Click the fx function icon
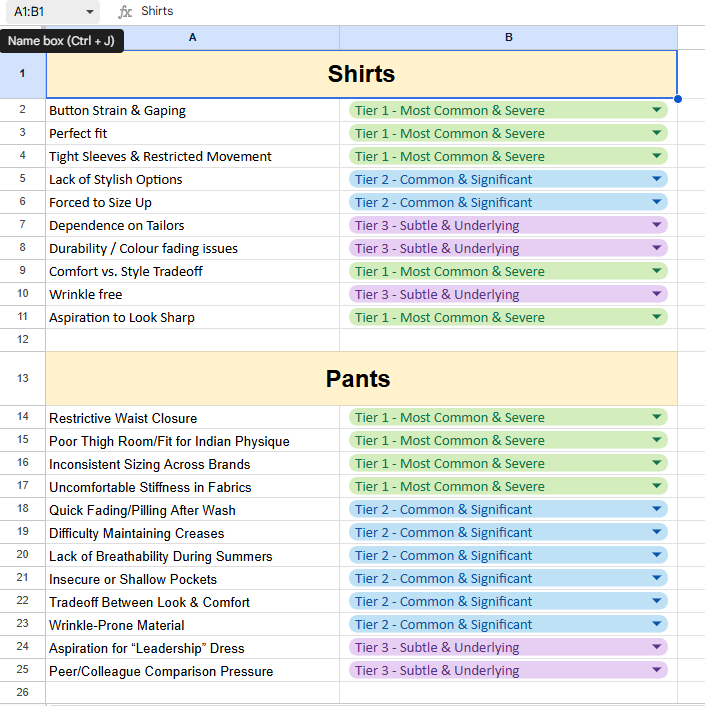The height and width of the screenshot is (706, 705). point(125,11)
